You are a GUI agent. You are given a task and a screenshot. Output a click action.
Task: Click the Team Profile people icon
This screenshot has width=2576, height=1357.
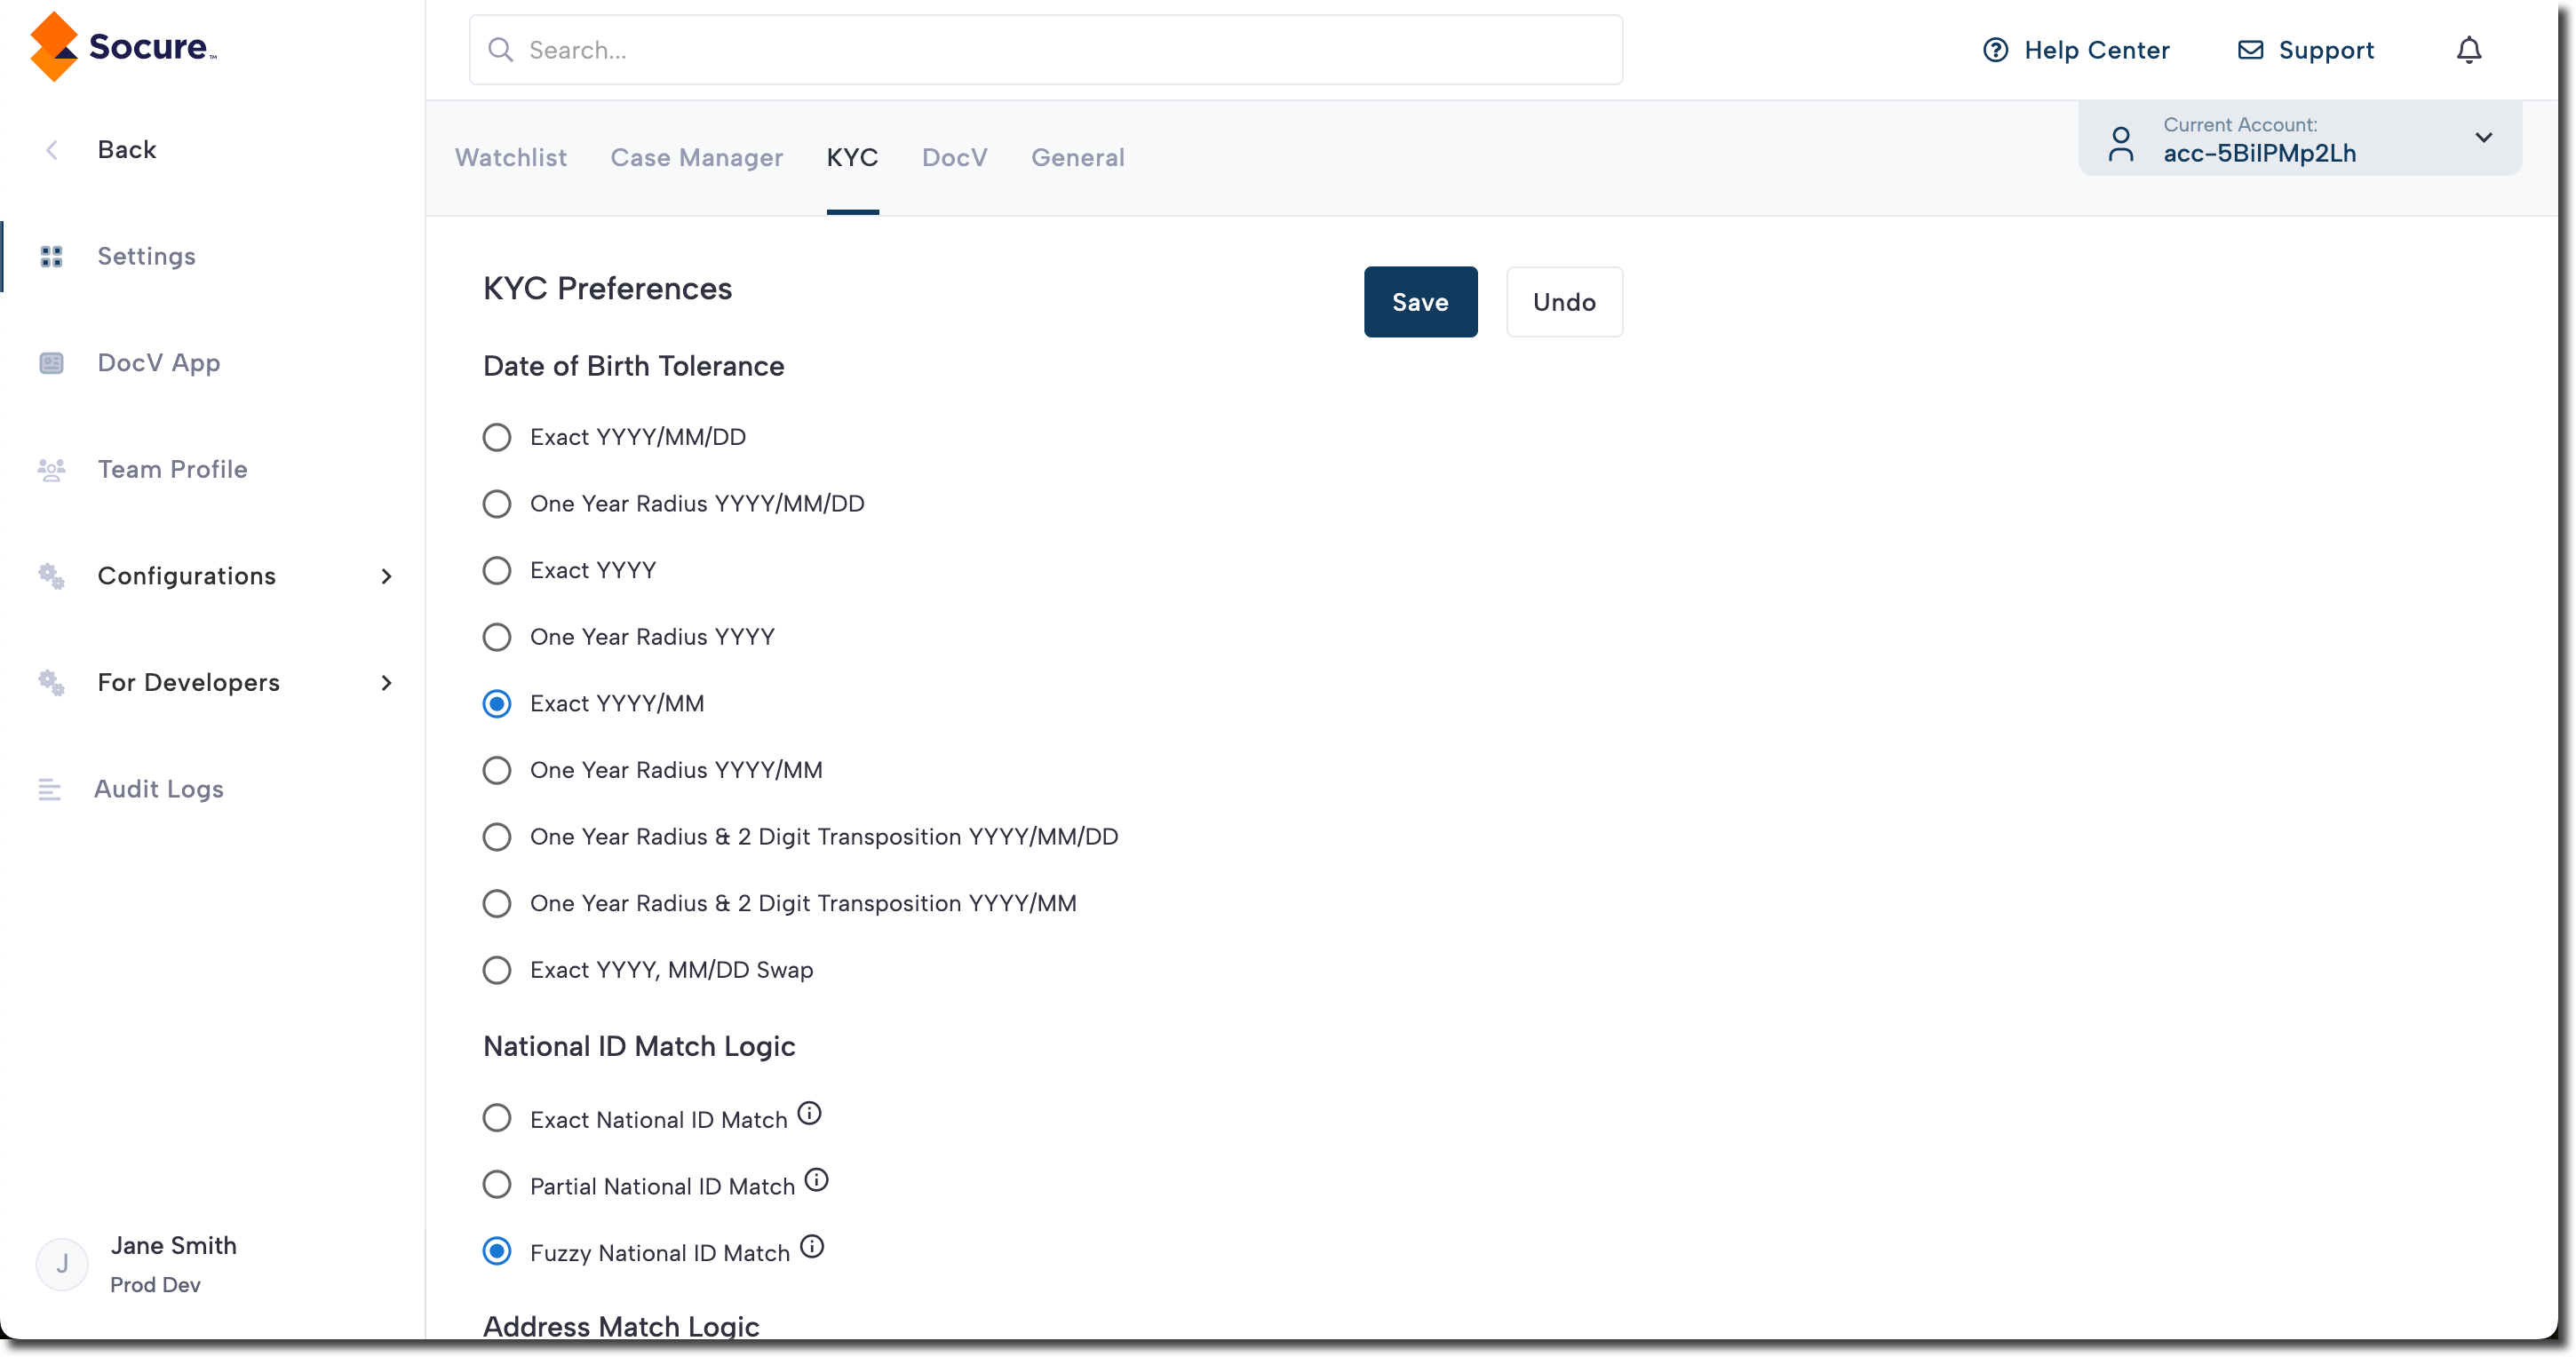[x=51, y=469]
